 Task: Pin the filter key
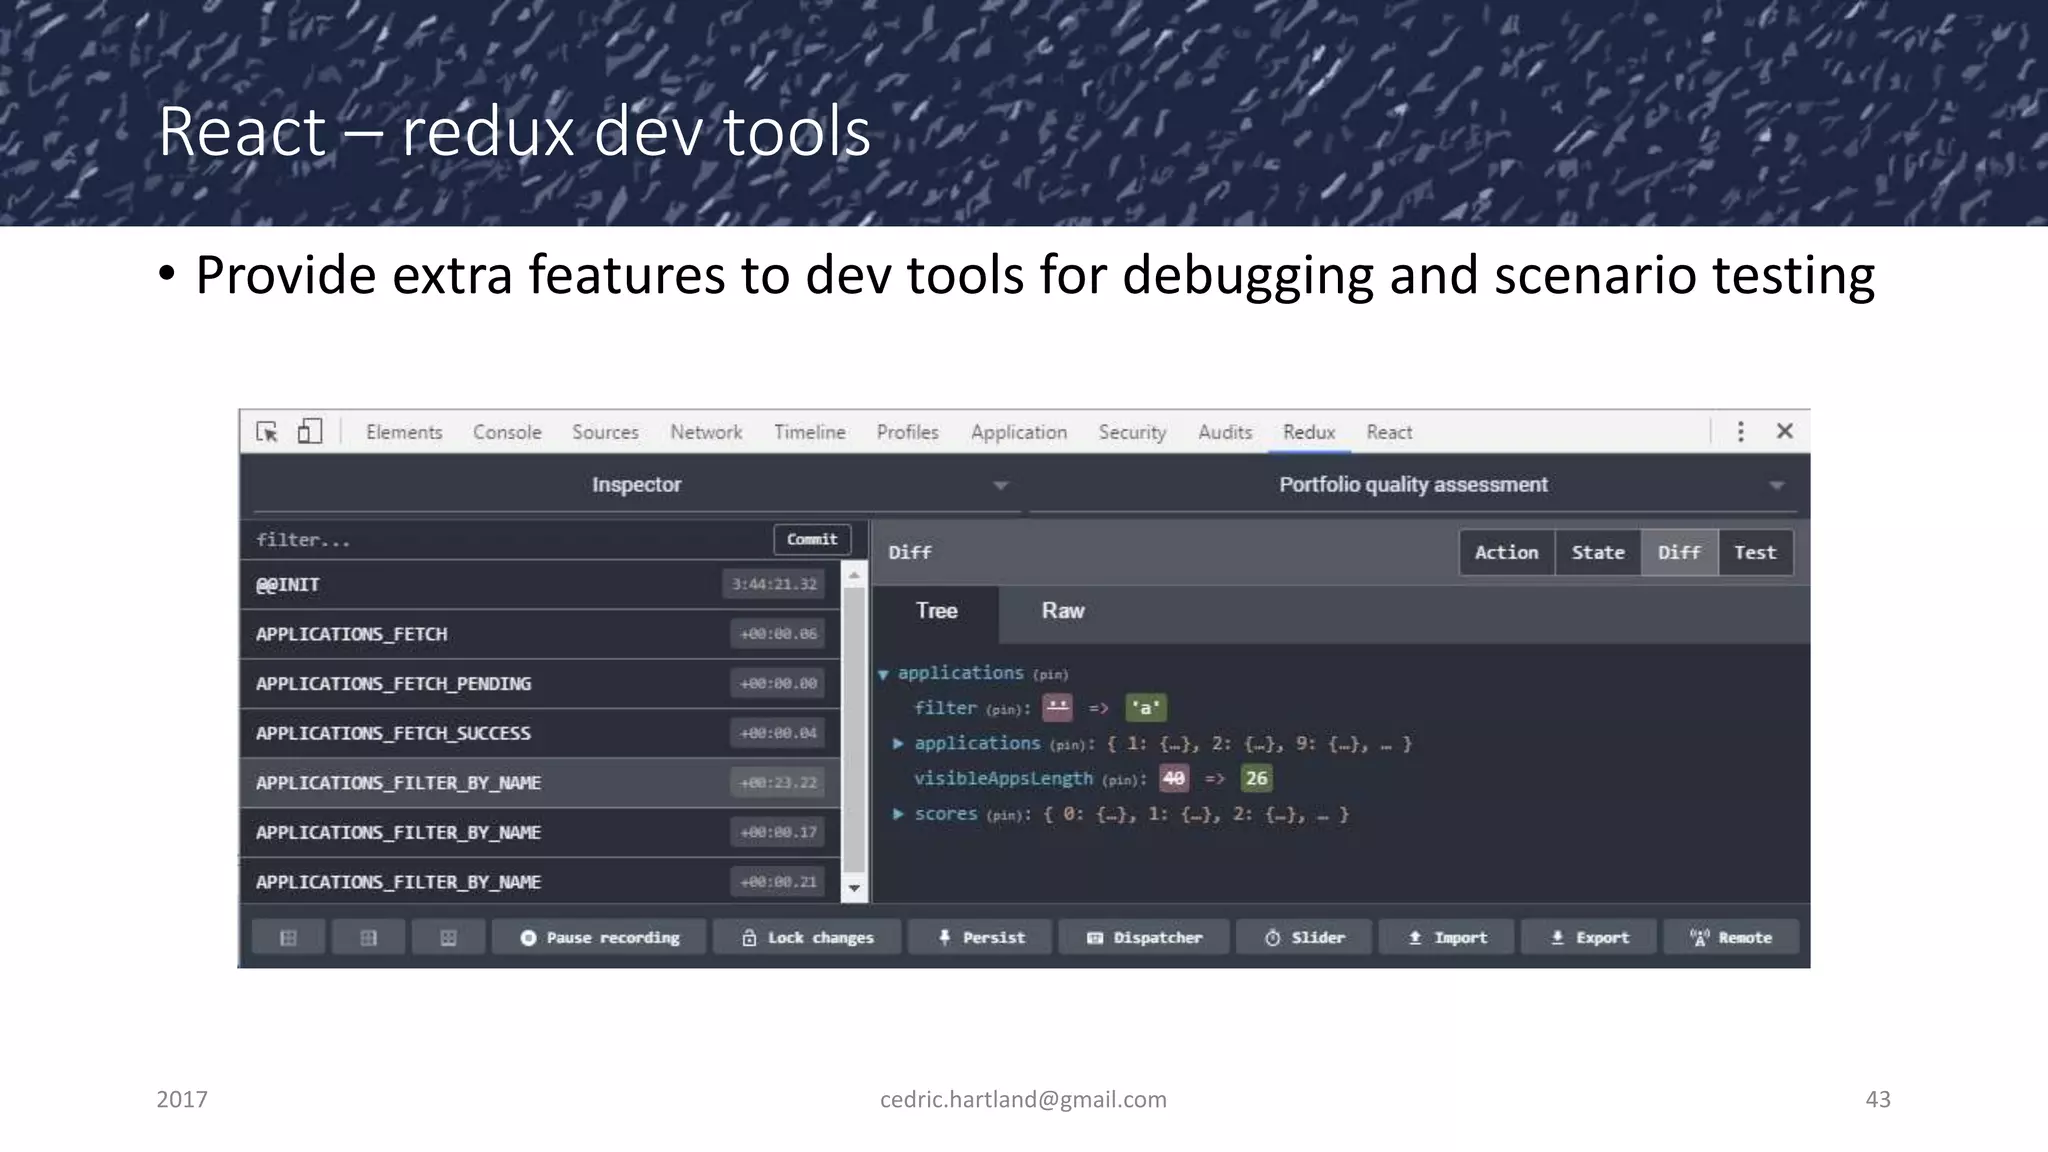(1004, 710)
